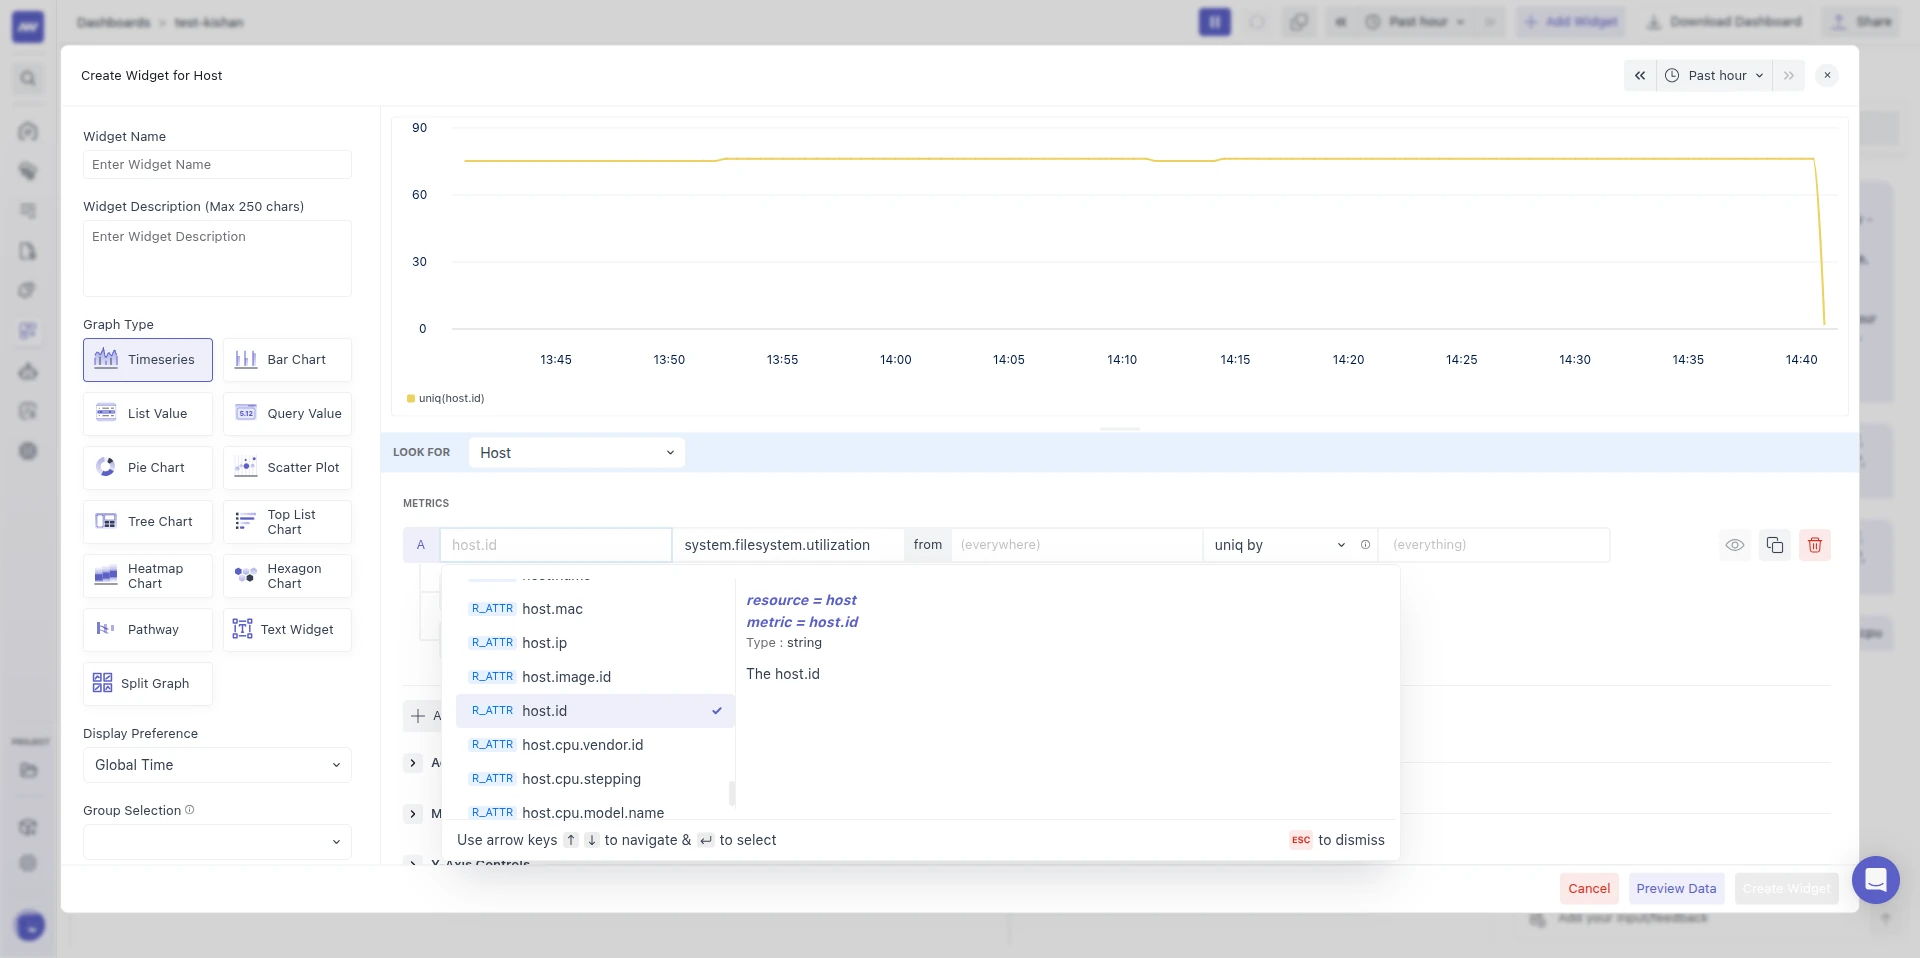Open the Look For Host dropdown

[x=577, y=453]
